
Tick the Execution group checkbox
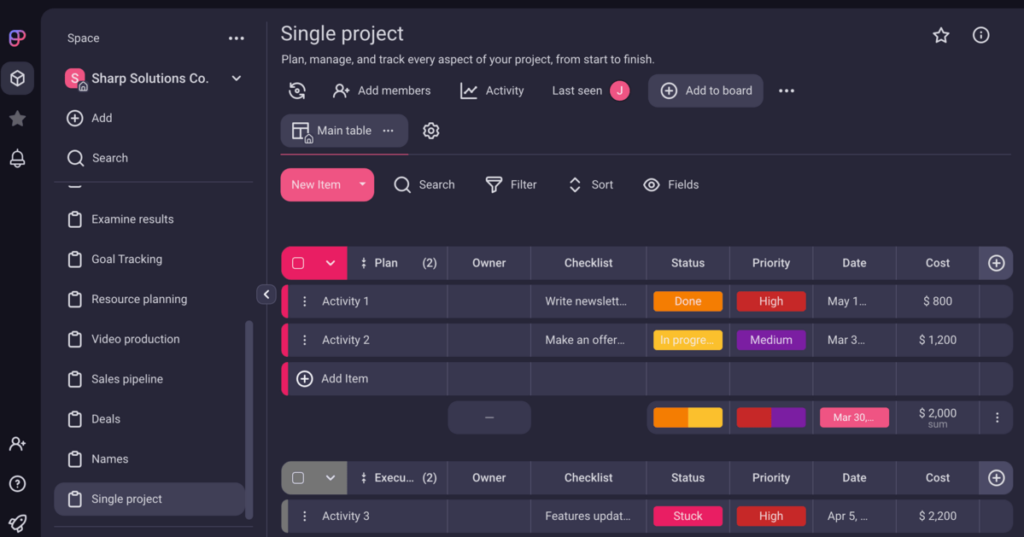coord(298,478)
